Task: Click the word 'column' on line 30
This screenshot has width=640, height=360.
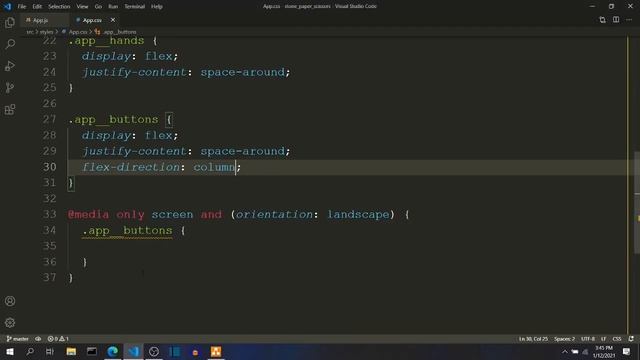Action: [214, 167]
